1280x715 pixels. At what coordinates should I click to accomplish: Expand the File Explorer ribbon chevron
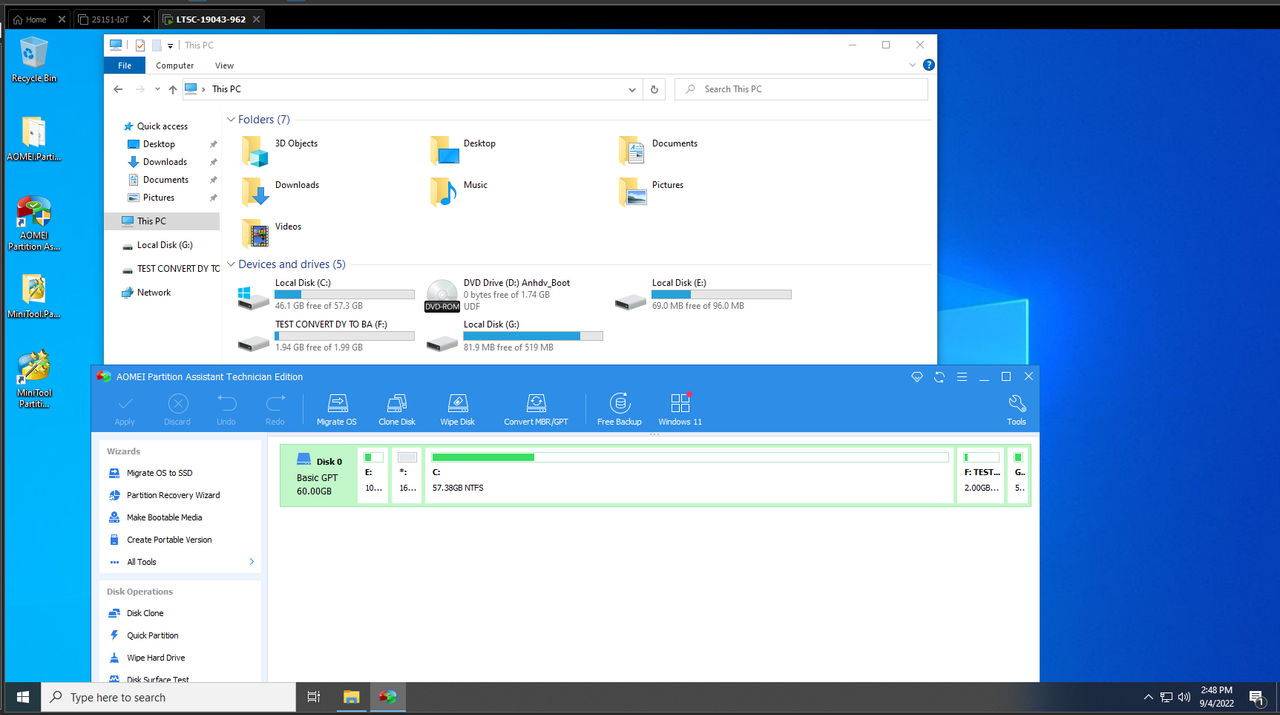coord(912,65)
